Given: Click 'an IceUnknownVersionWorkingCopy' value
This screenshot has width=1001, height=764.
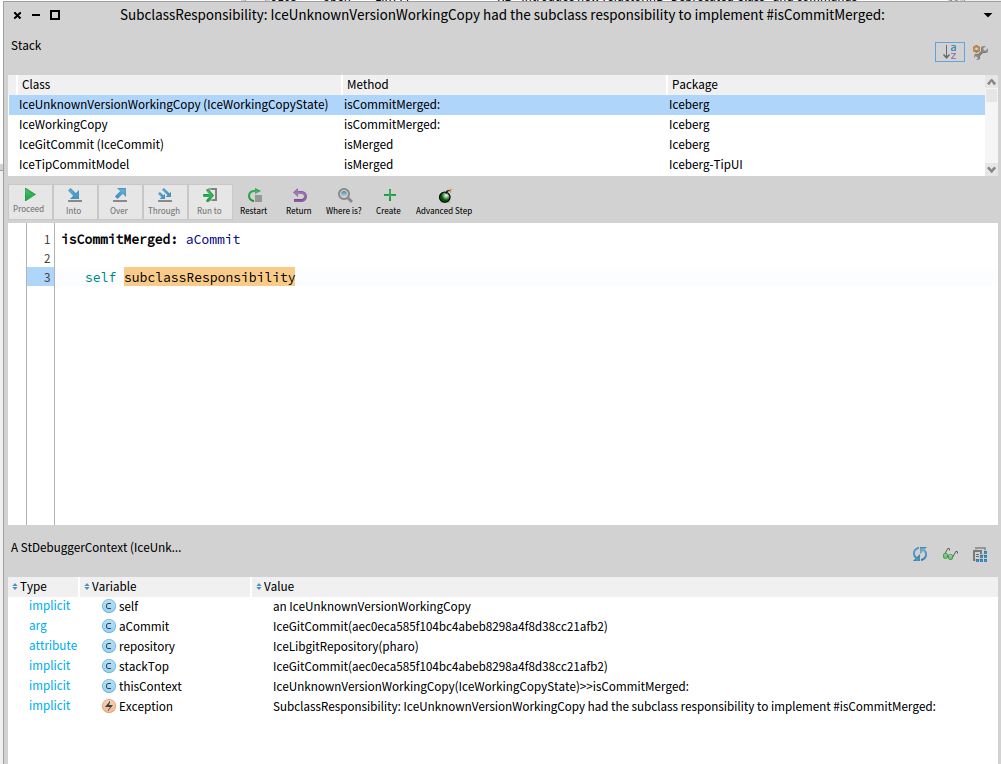Looking at the screenshot, I should pos(372,606).
